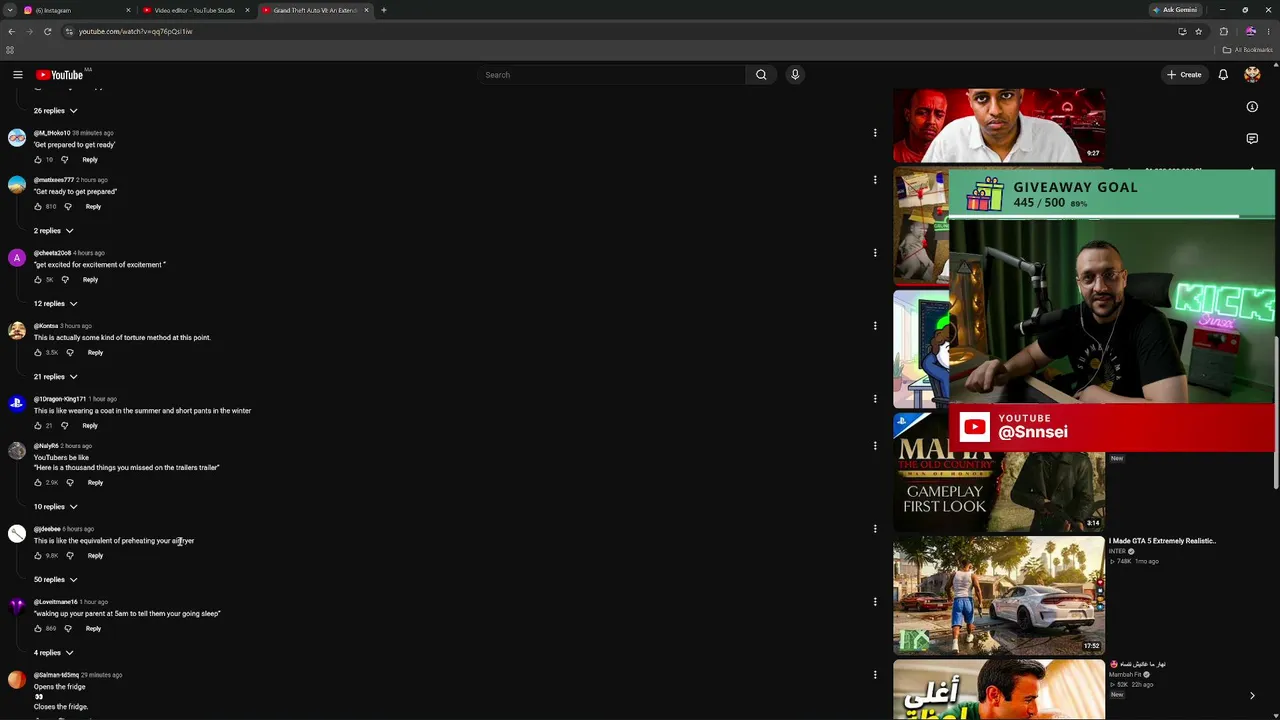The image size is (1280, 720).
Task: Click the Create button
Action: click(x=1184, y=75)
